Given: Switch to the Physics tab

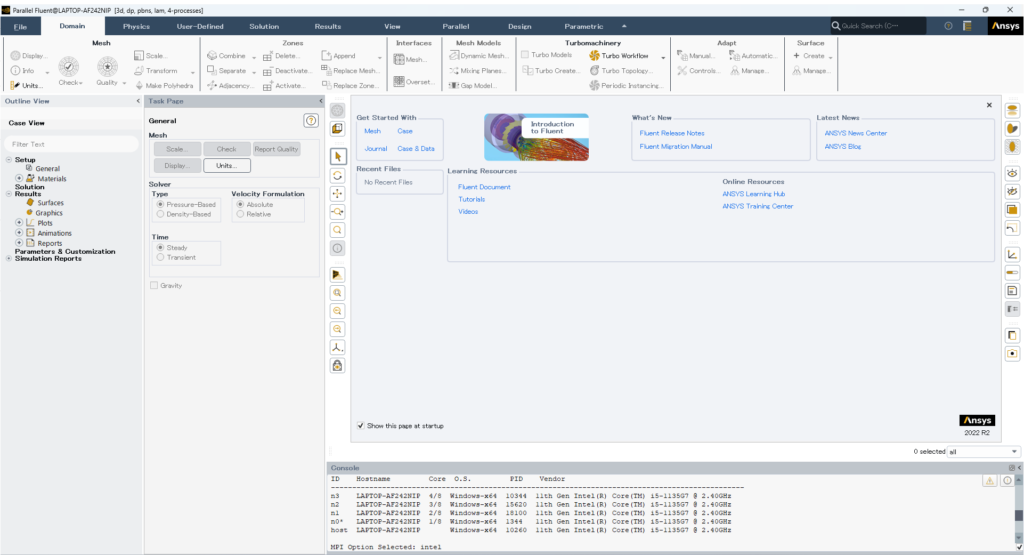Looking at the screenshot, I should tap(136, 26).
